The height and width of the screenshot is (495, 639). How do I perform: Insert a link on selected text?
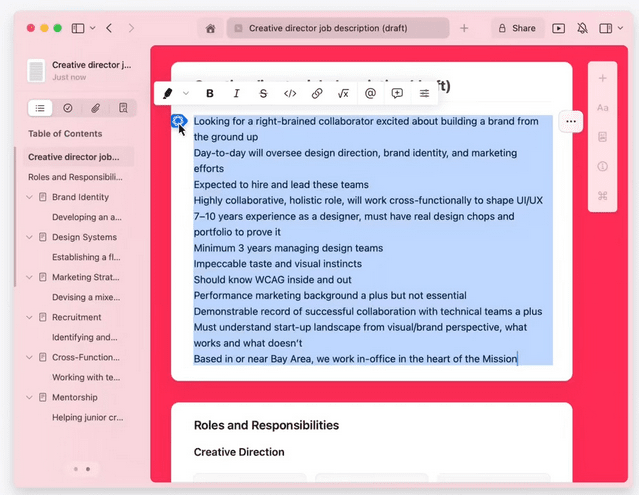point(317,94)
